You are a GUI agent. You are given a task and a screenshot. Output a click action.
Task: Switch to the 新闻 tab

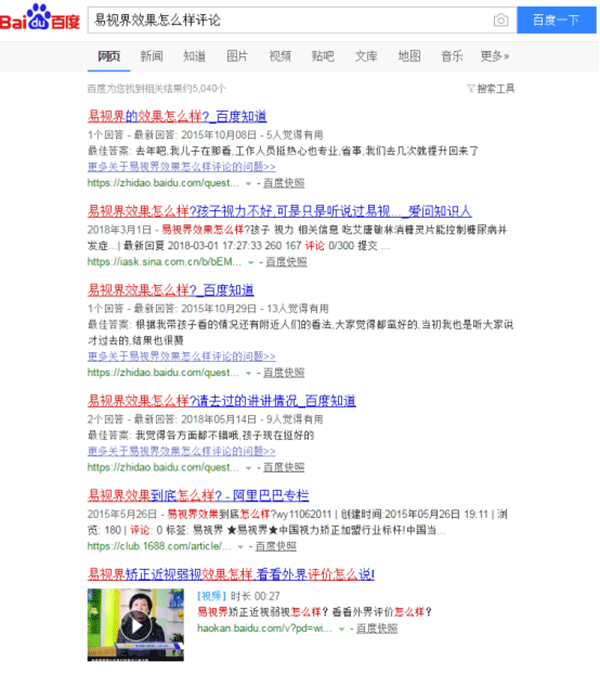point(152,56)
